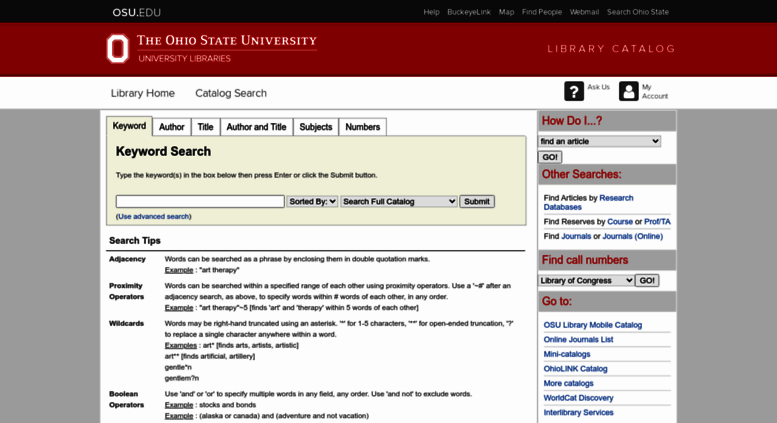777x423 pixels.
Task: Switch to the Author and Title tab
Action: tap(256, 127)
